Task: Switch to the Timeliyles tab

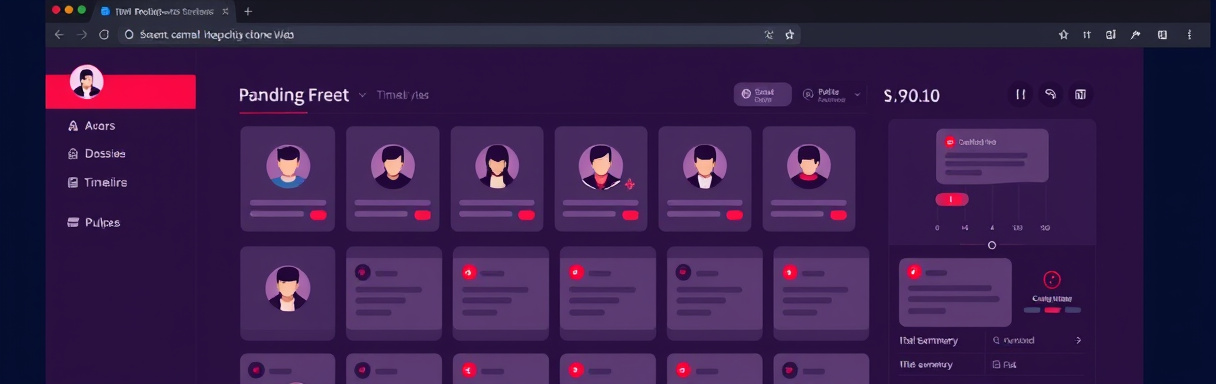Action: click(x=403, y=95)
